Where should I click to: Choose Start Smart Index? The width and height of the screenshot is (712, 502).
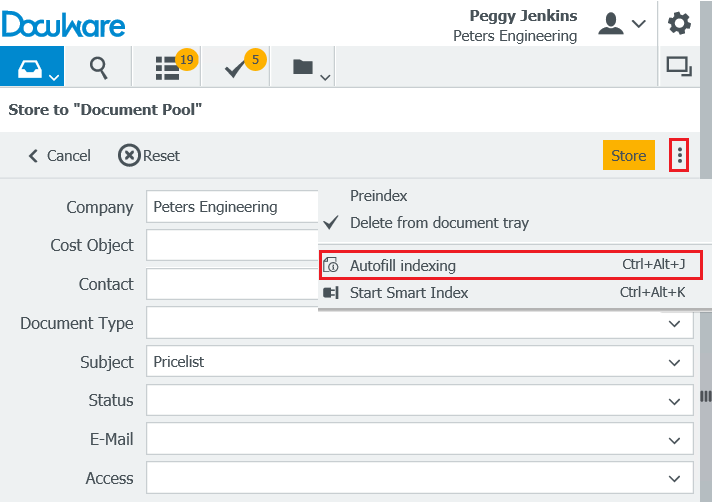point(408,293)
